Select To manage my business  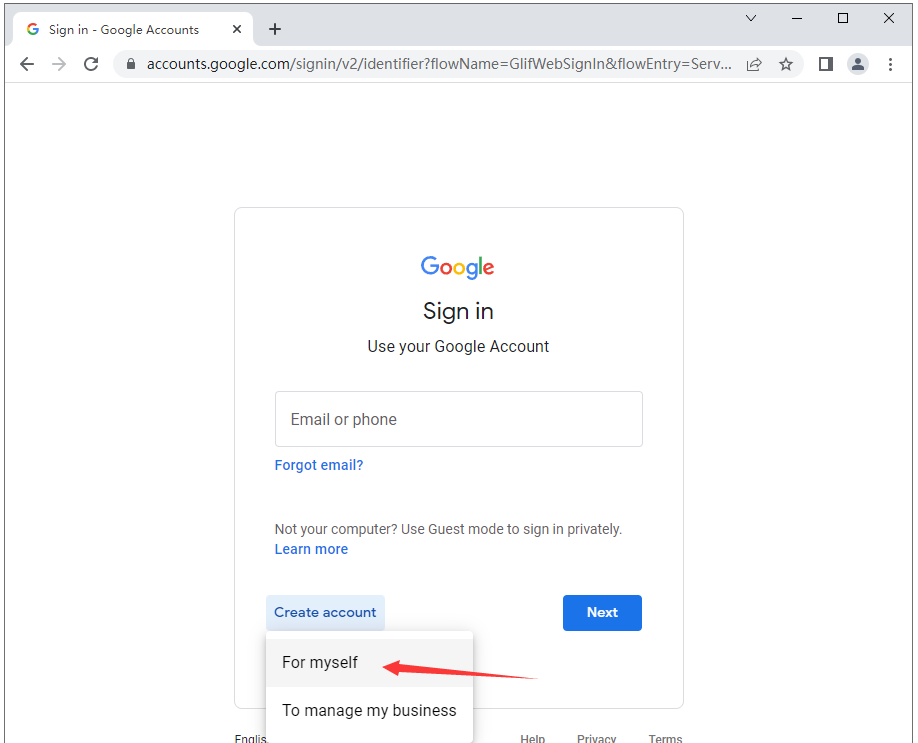click(369, 710)
